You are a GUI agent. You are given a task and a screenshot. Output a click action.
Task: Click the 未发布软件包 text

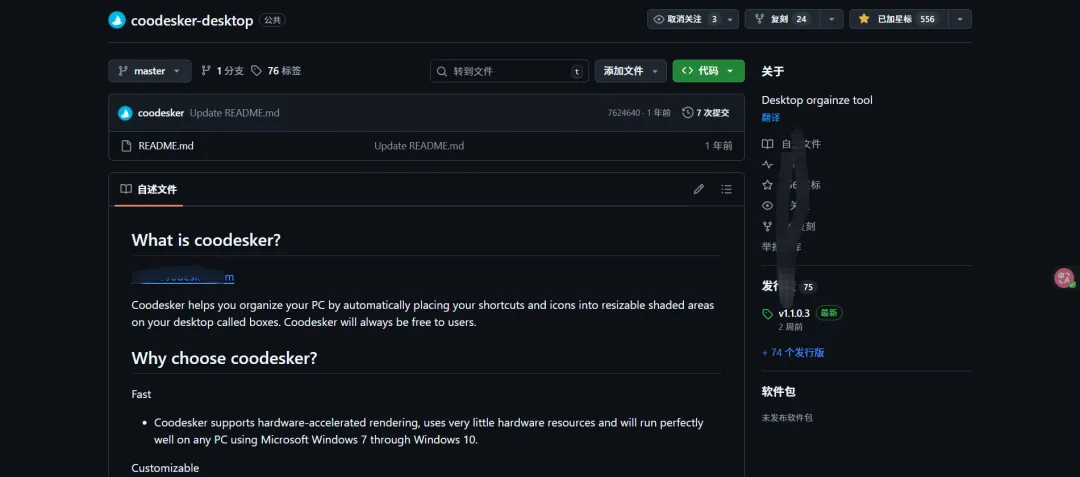click(787, 418)
